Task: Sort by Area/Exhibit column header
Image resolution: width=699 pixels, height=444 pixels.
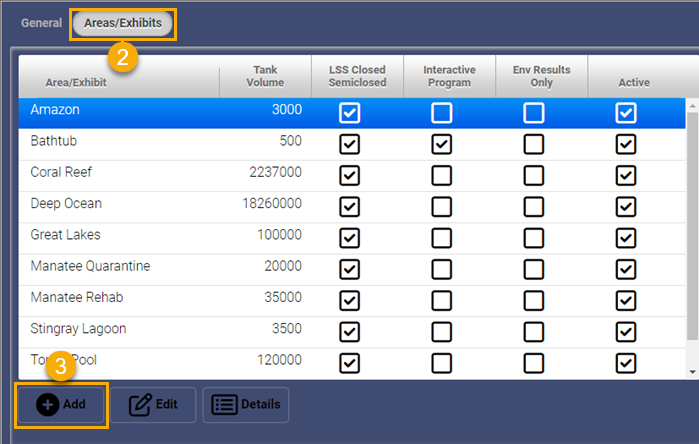Action: coord(76,82)
